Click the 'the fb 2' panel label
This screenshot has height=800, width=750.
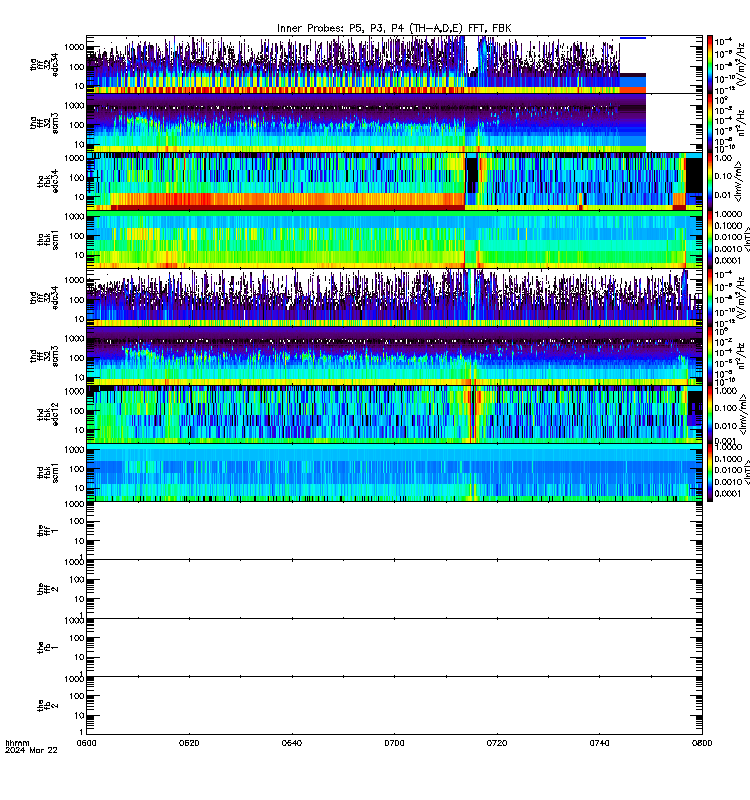point(48,705)
